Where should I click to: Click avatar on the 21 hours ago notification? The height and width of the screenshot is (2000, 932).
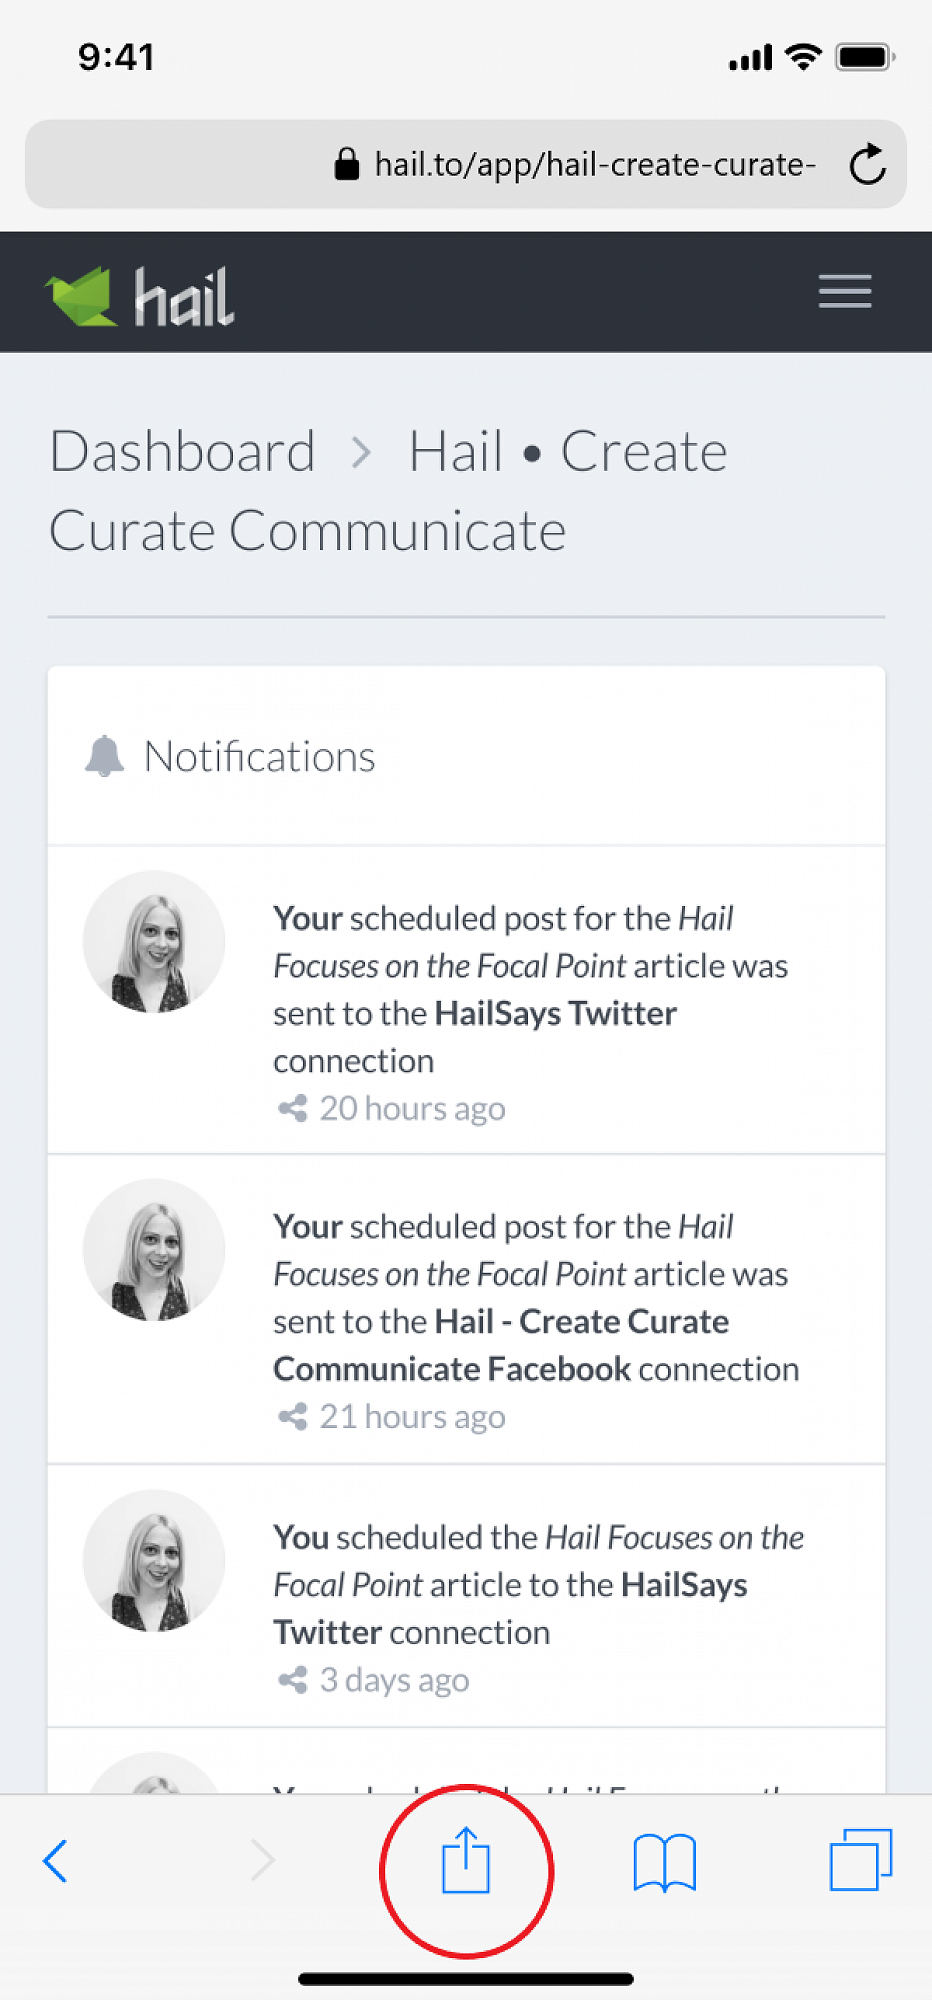point(154,1250)
